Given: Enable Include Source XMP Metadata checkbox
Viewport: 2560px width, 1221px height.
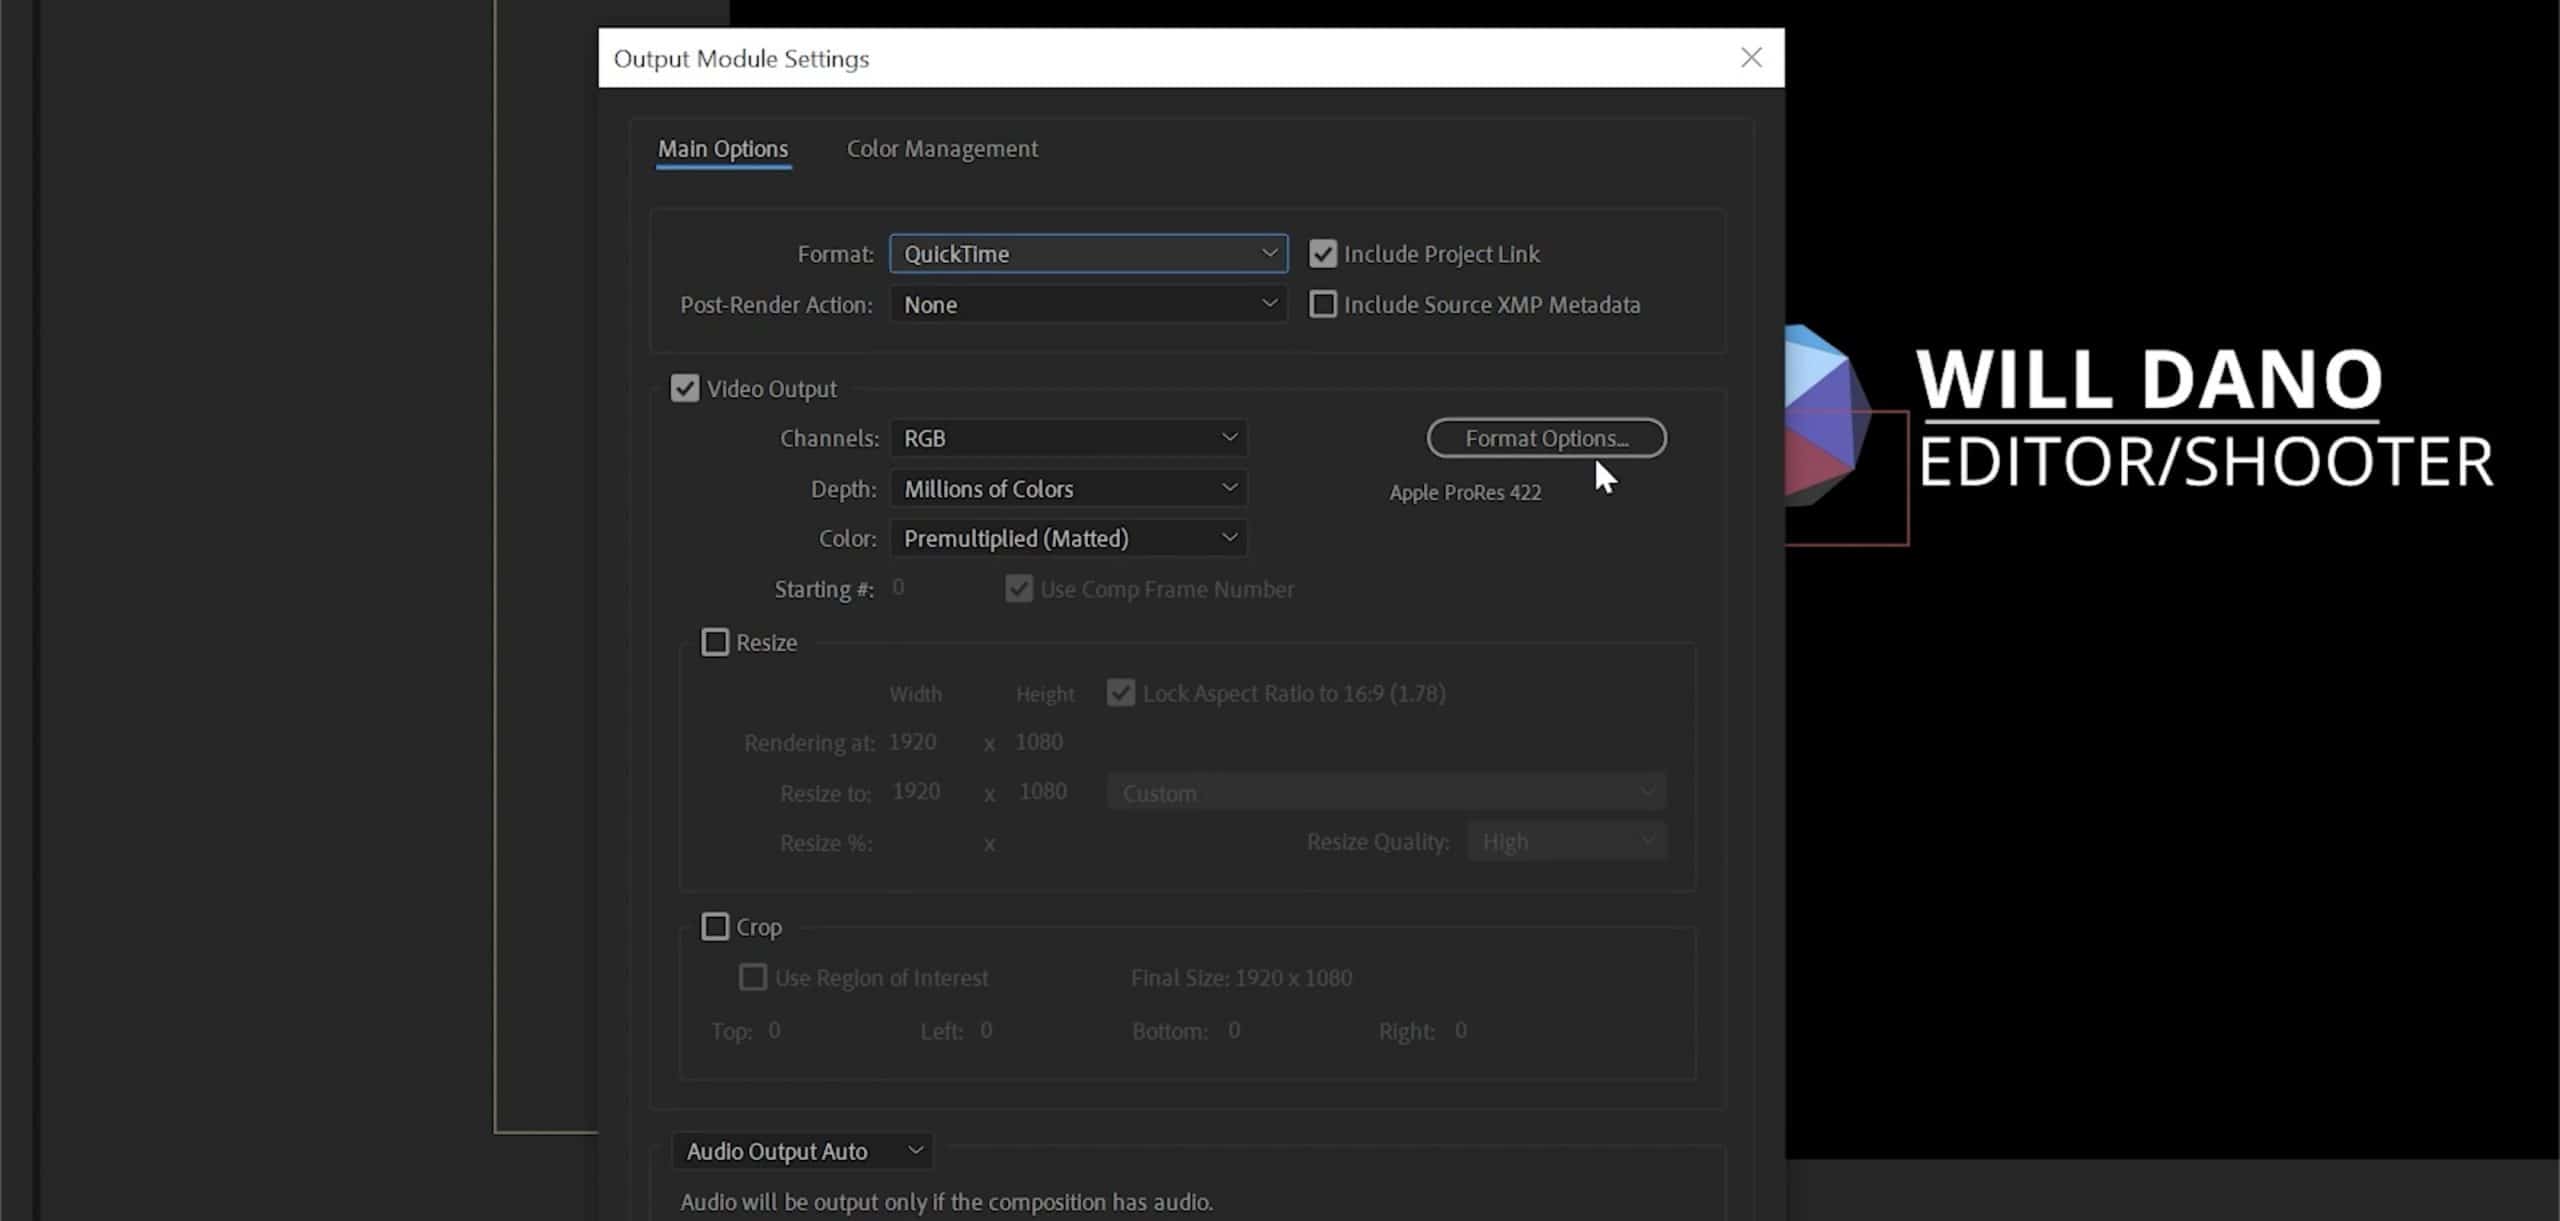Looking at the screenshot, I should (1323, 304).
